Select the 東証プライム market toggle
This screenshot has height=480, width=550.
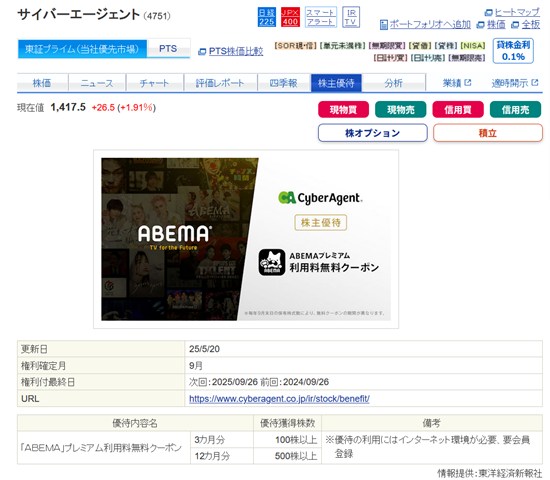pyautogui.click(x=82, y=49)
